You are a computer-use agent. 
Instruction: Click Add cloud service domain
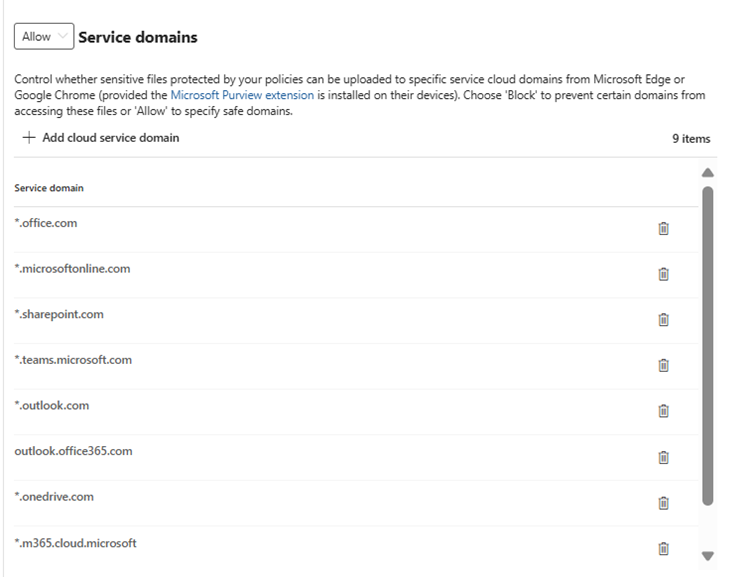100,138
